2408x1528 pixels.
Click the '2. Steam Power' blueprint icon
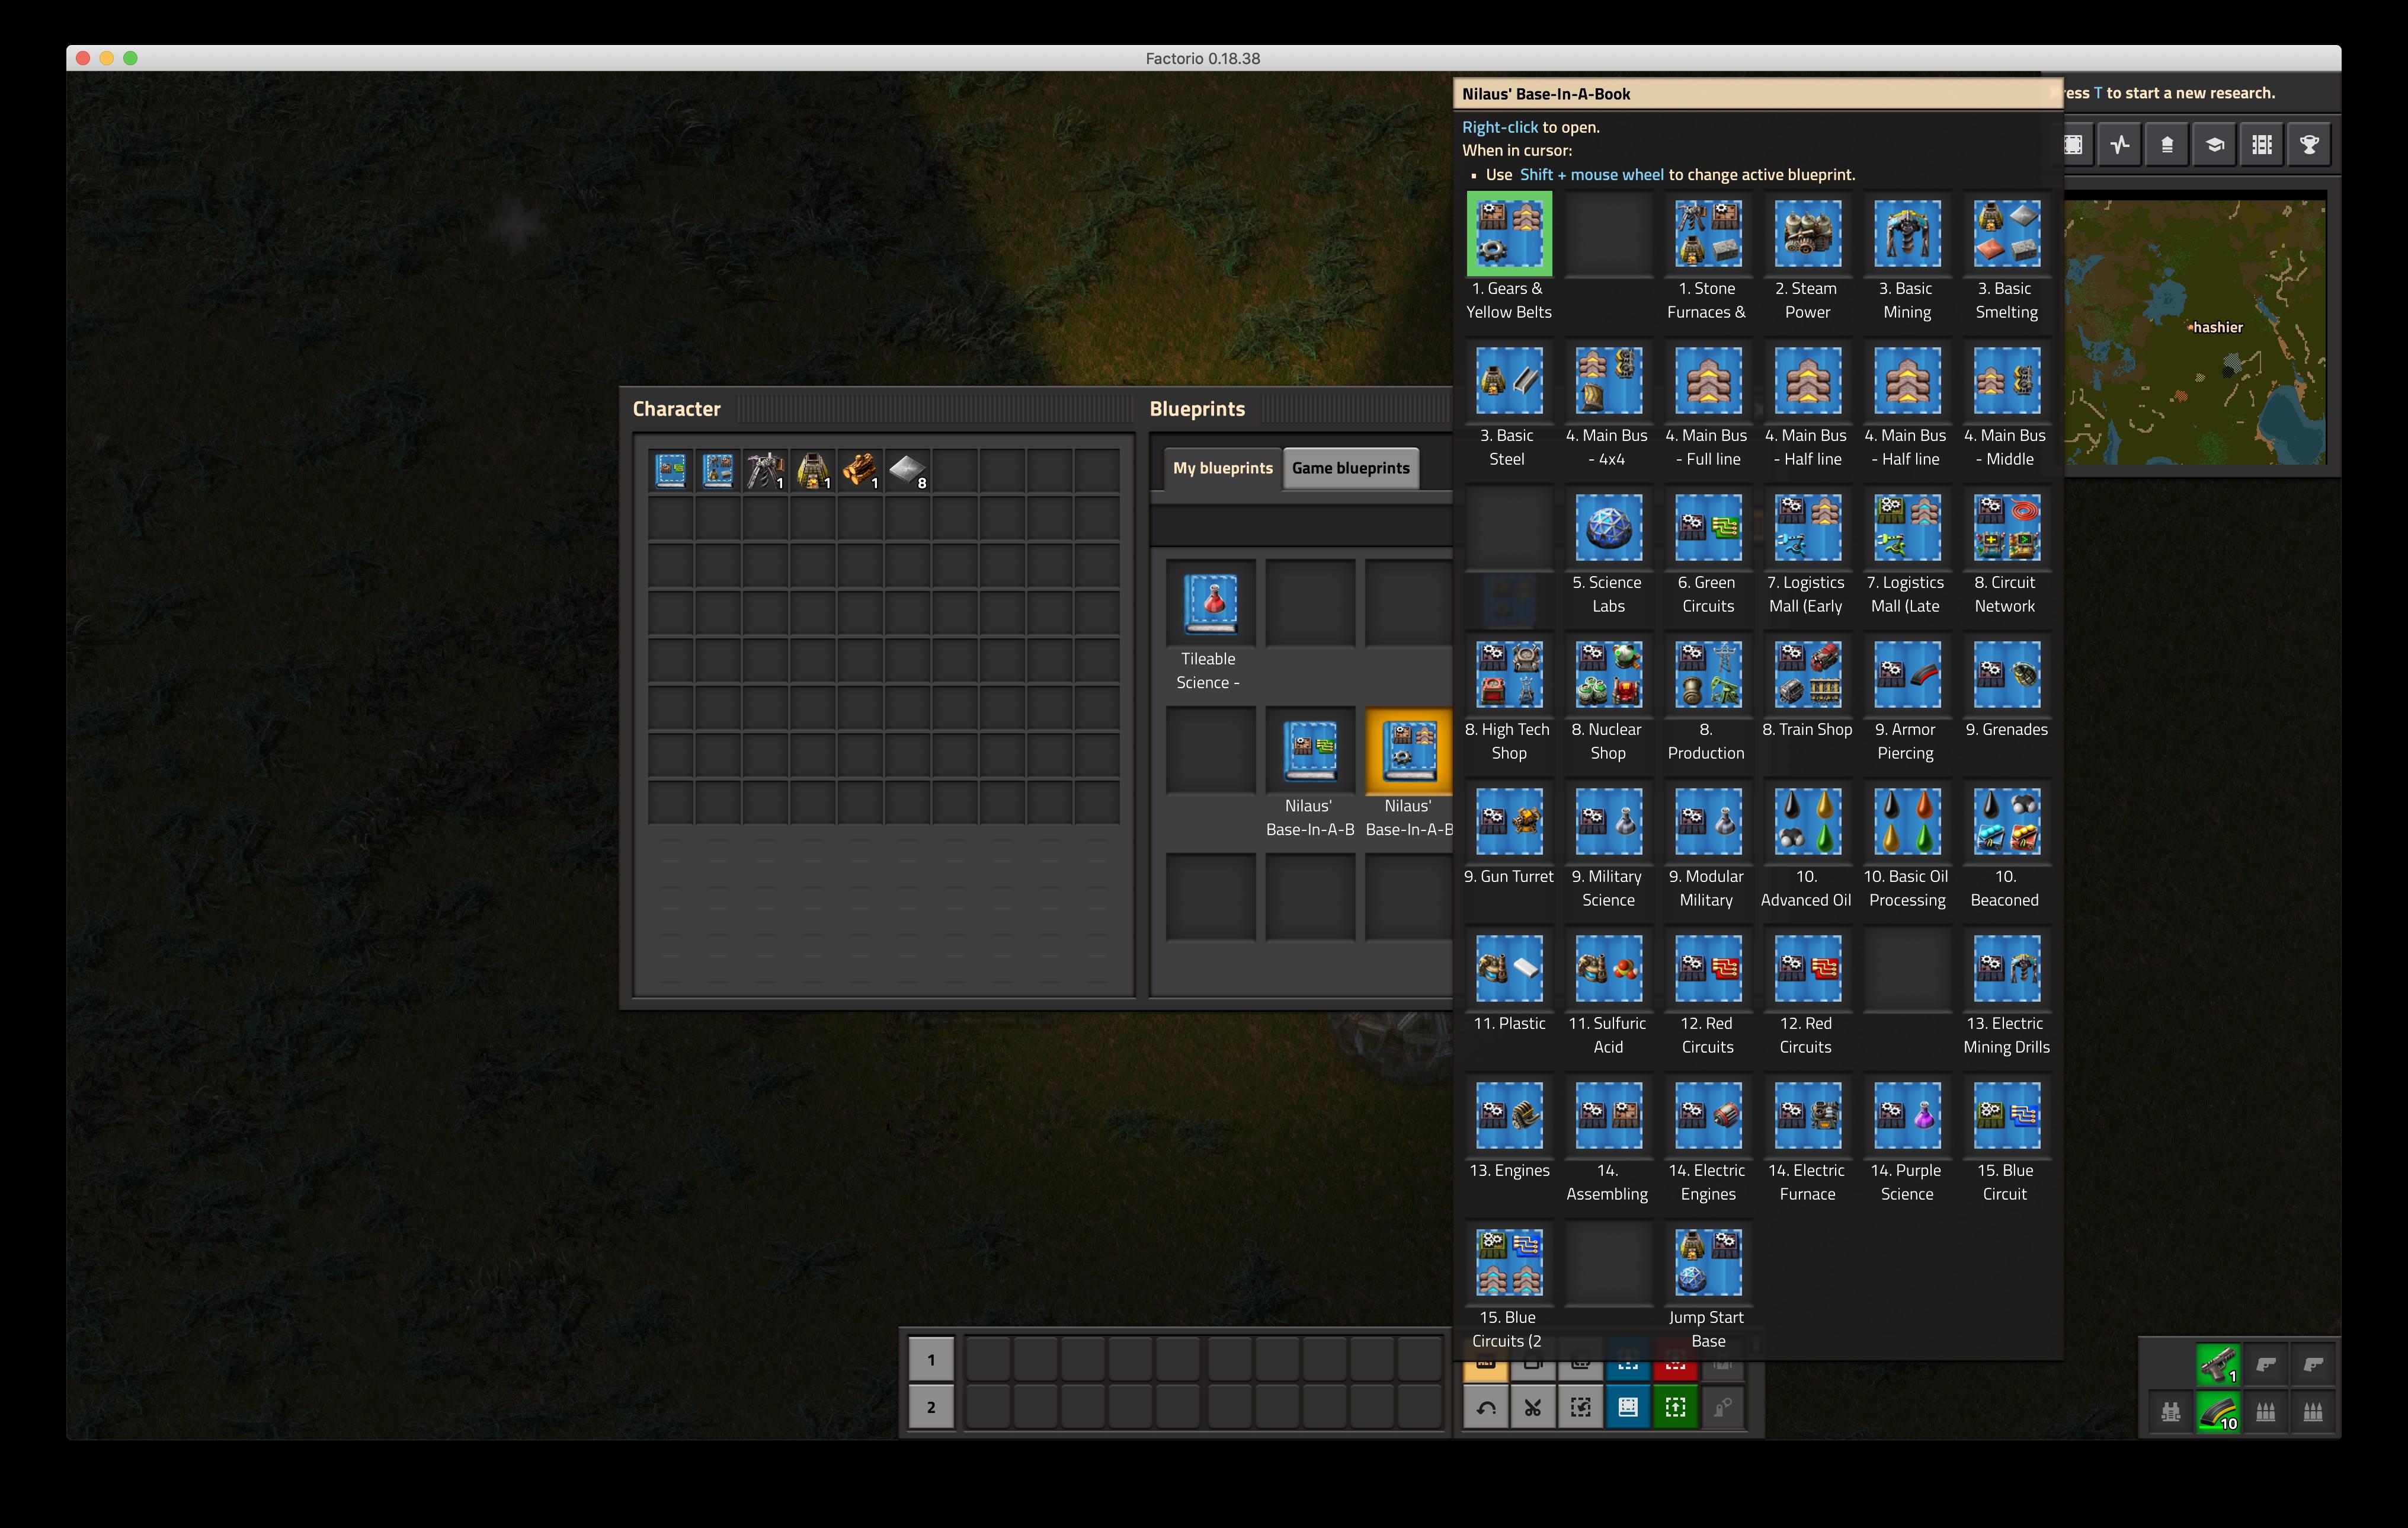click(1807, 234)
